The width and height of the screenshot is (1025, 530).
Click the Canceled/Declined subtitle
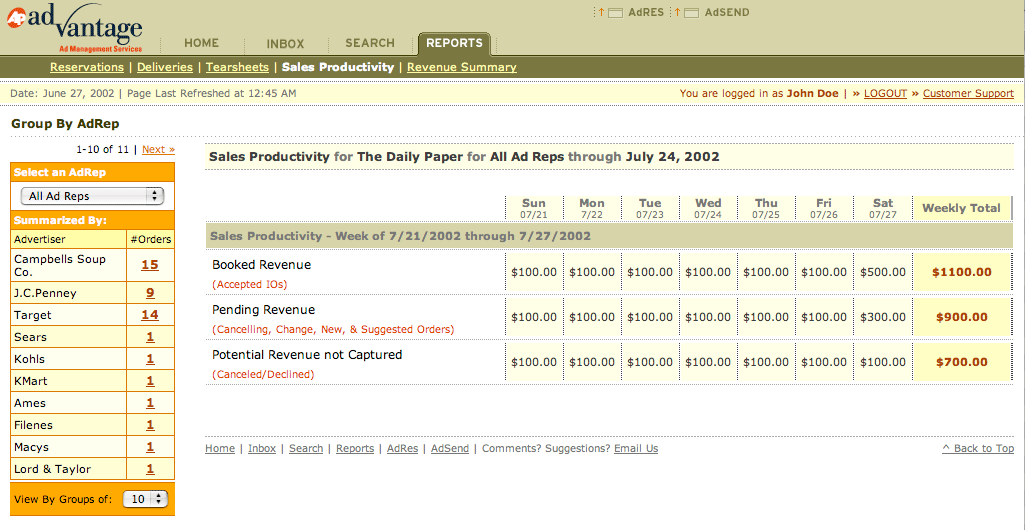click(263, 374)
